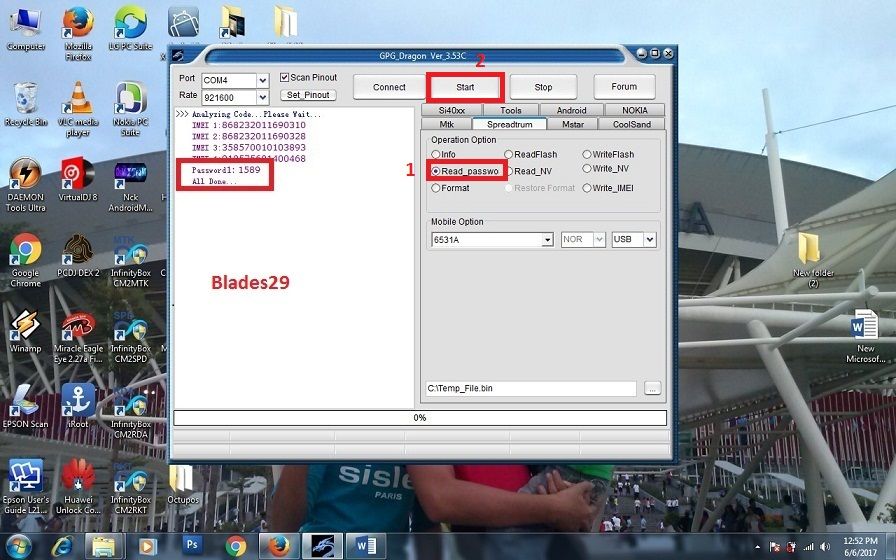896x560 pixels.
Task: Toggle the Scan Pinout checkbox
Action: click(285, 78)
